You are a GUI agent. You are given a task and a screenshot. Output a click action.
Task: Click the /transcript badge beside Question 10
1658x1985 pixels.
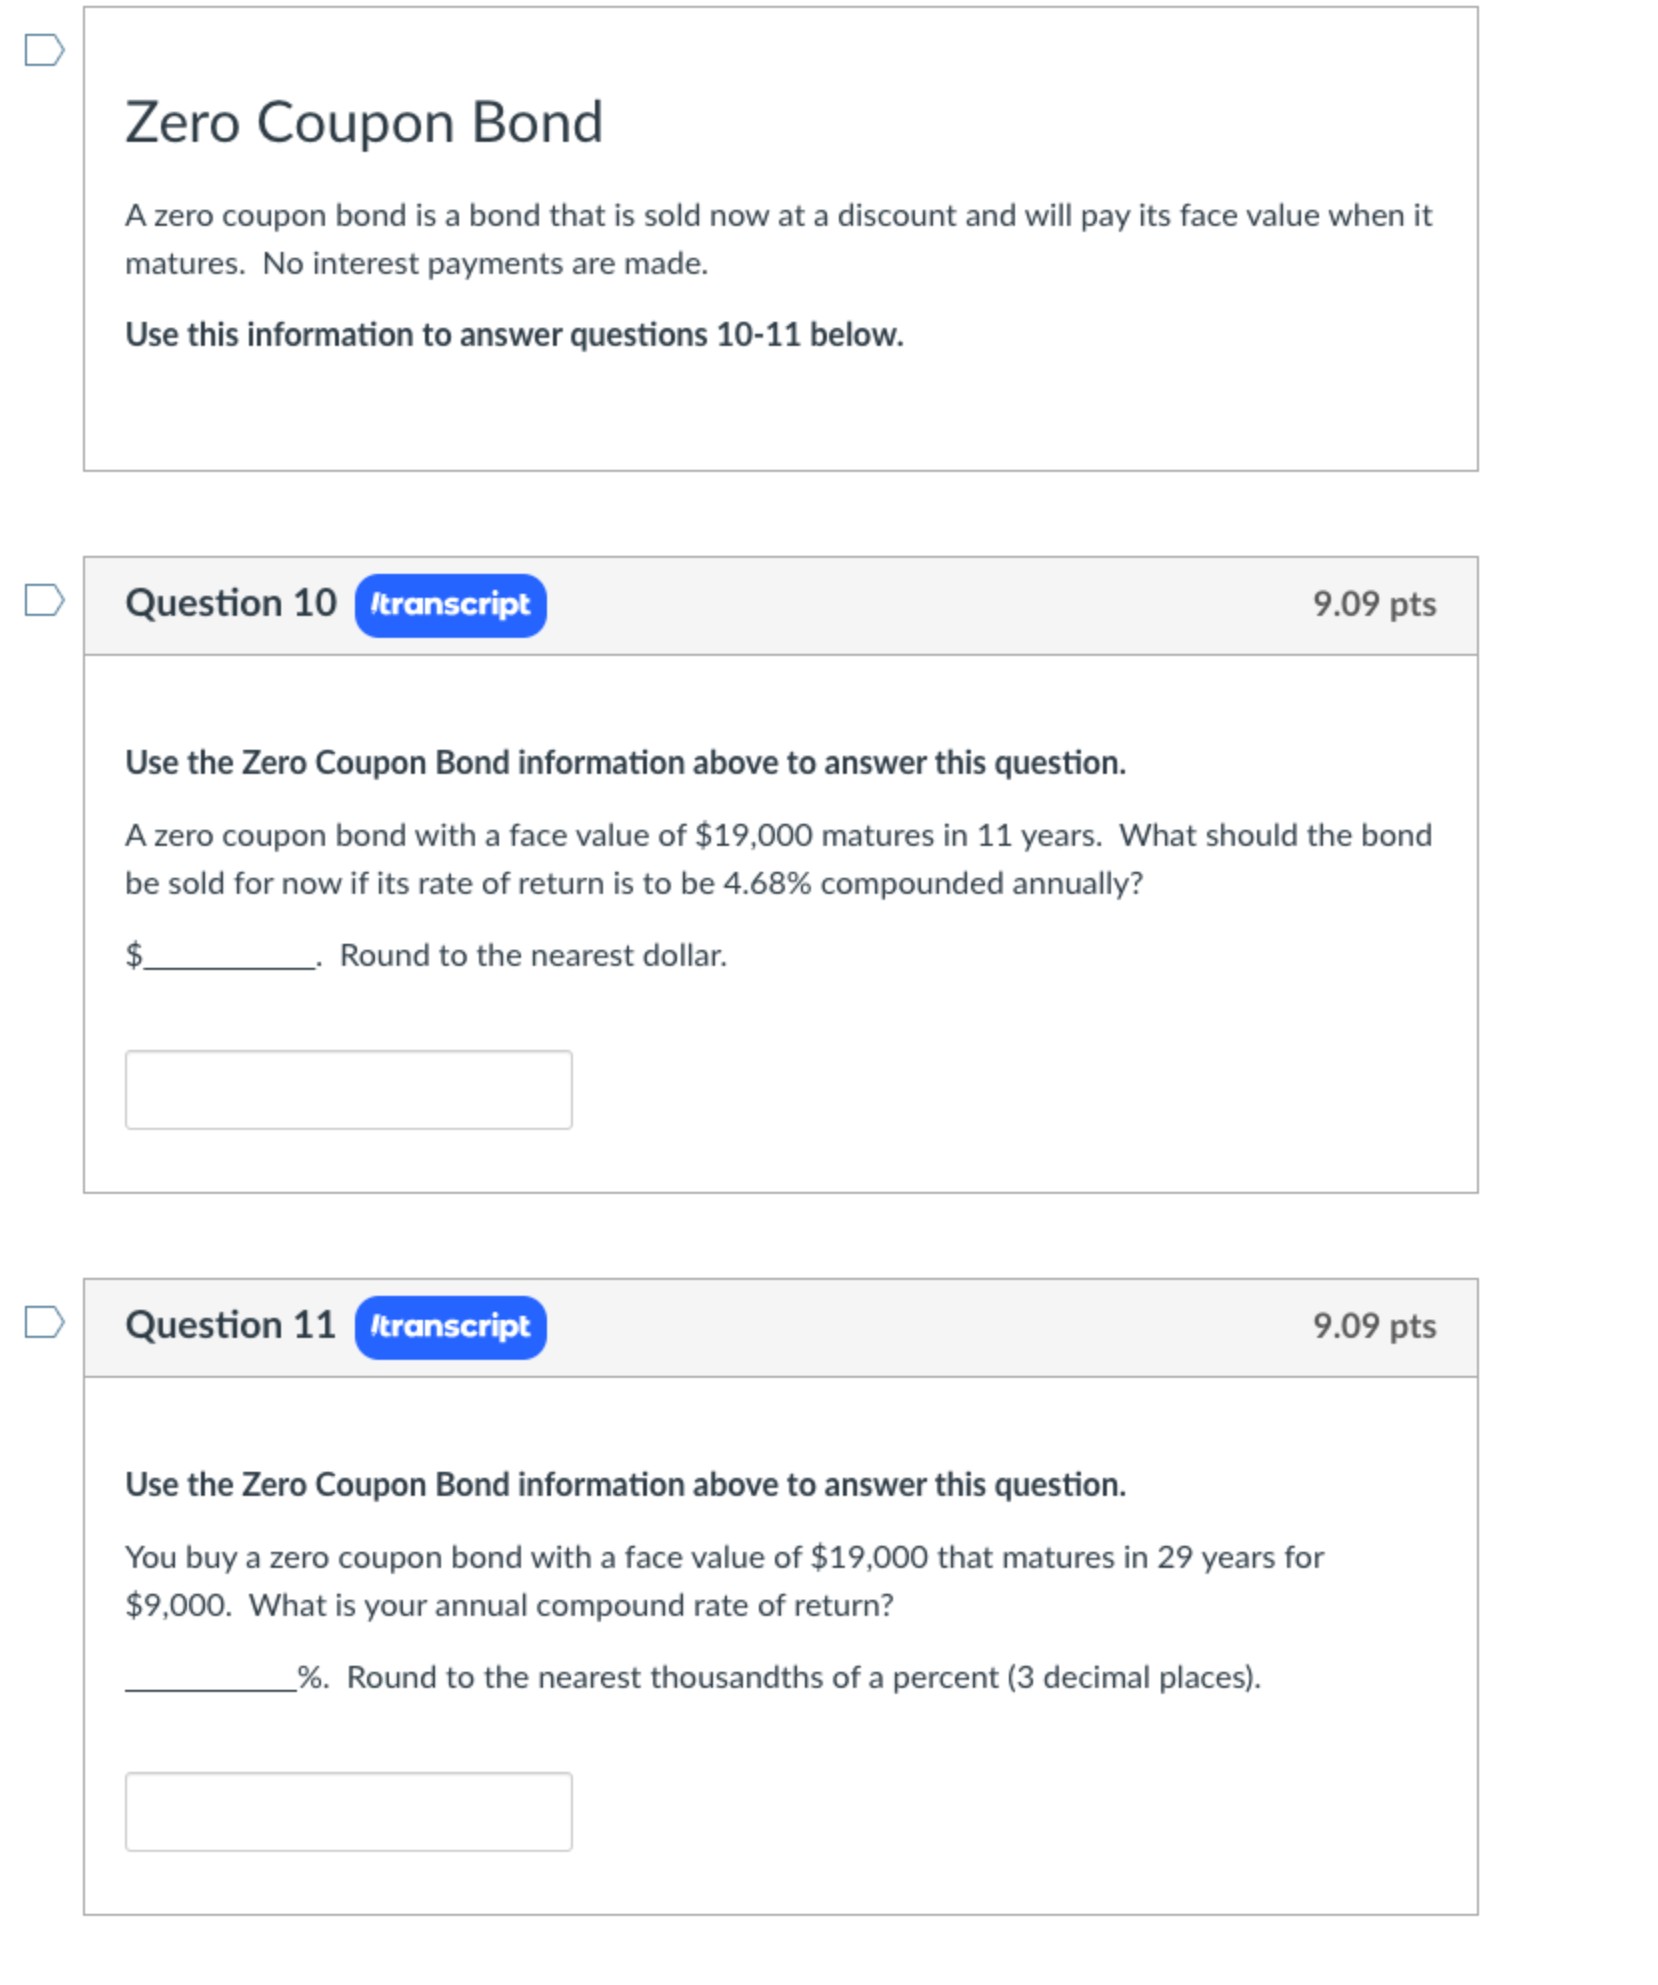451,604
